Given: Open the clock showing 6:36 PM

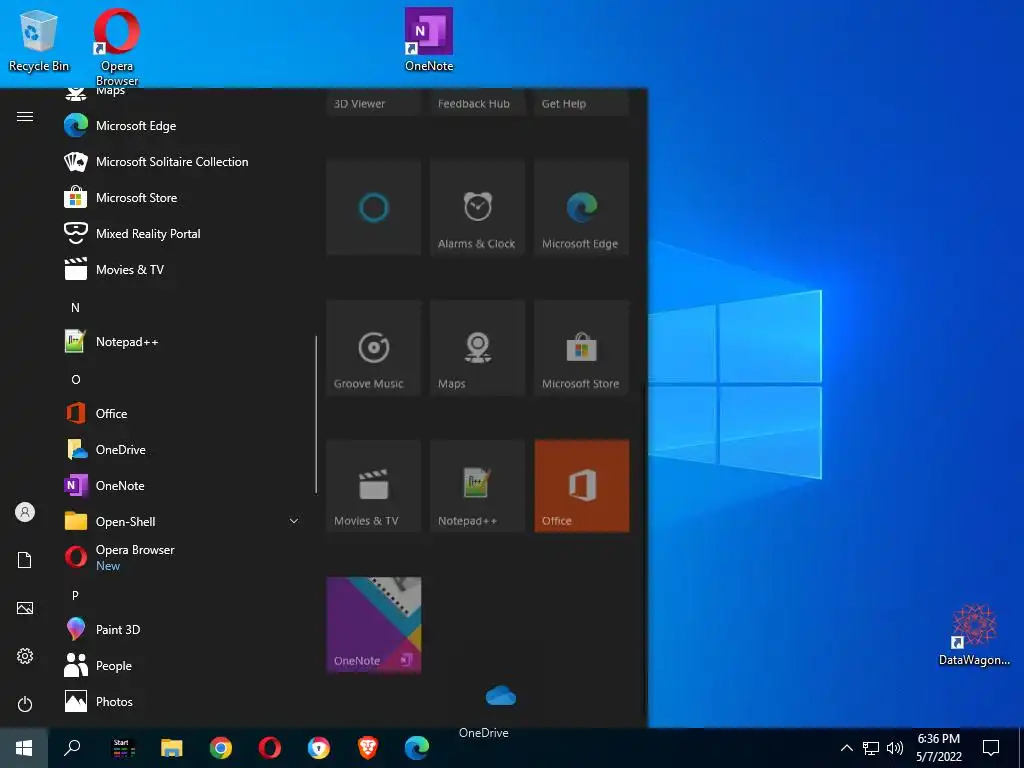Looking at the screenshot, I should [x=938, y=748].
